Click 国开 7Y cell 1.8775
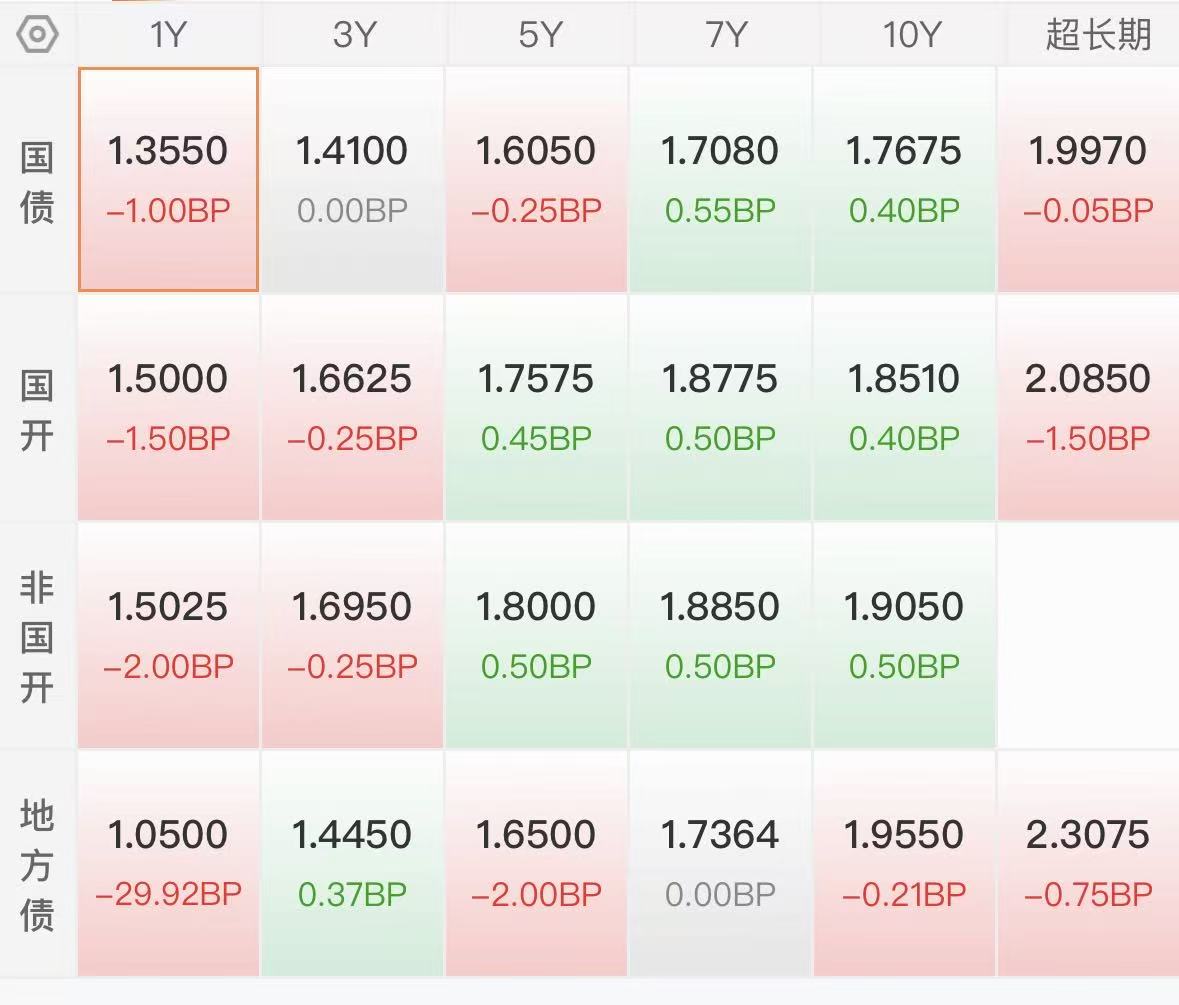The image size is (1179, 1005). coord(720,407)
